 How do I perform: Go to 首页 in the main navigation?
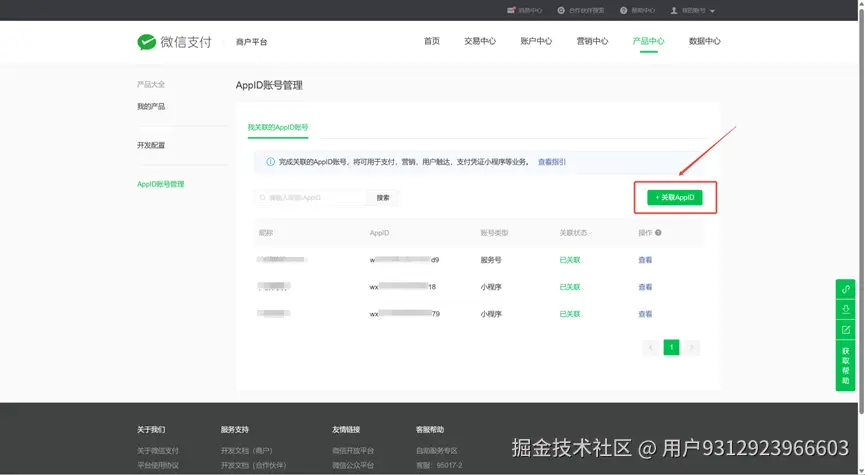pyautogui.click(x=431, y=41)
